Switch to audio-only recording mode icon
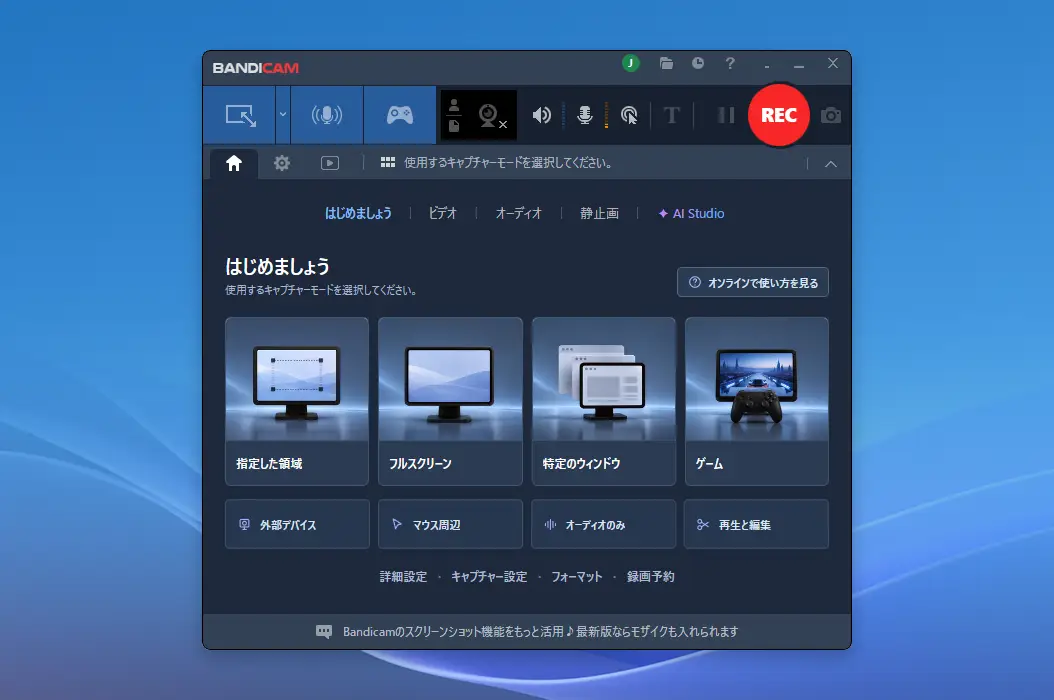 (x=327, y=115)
